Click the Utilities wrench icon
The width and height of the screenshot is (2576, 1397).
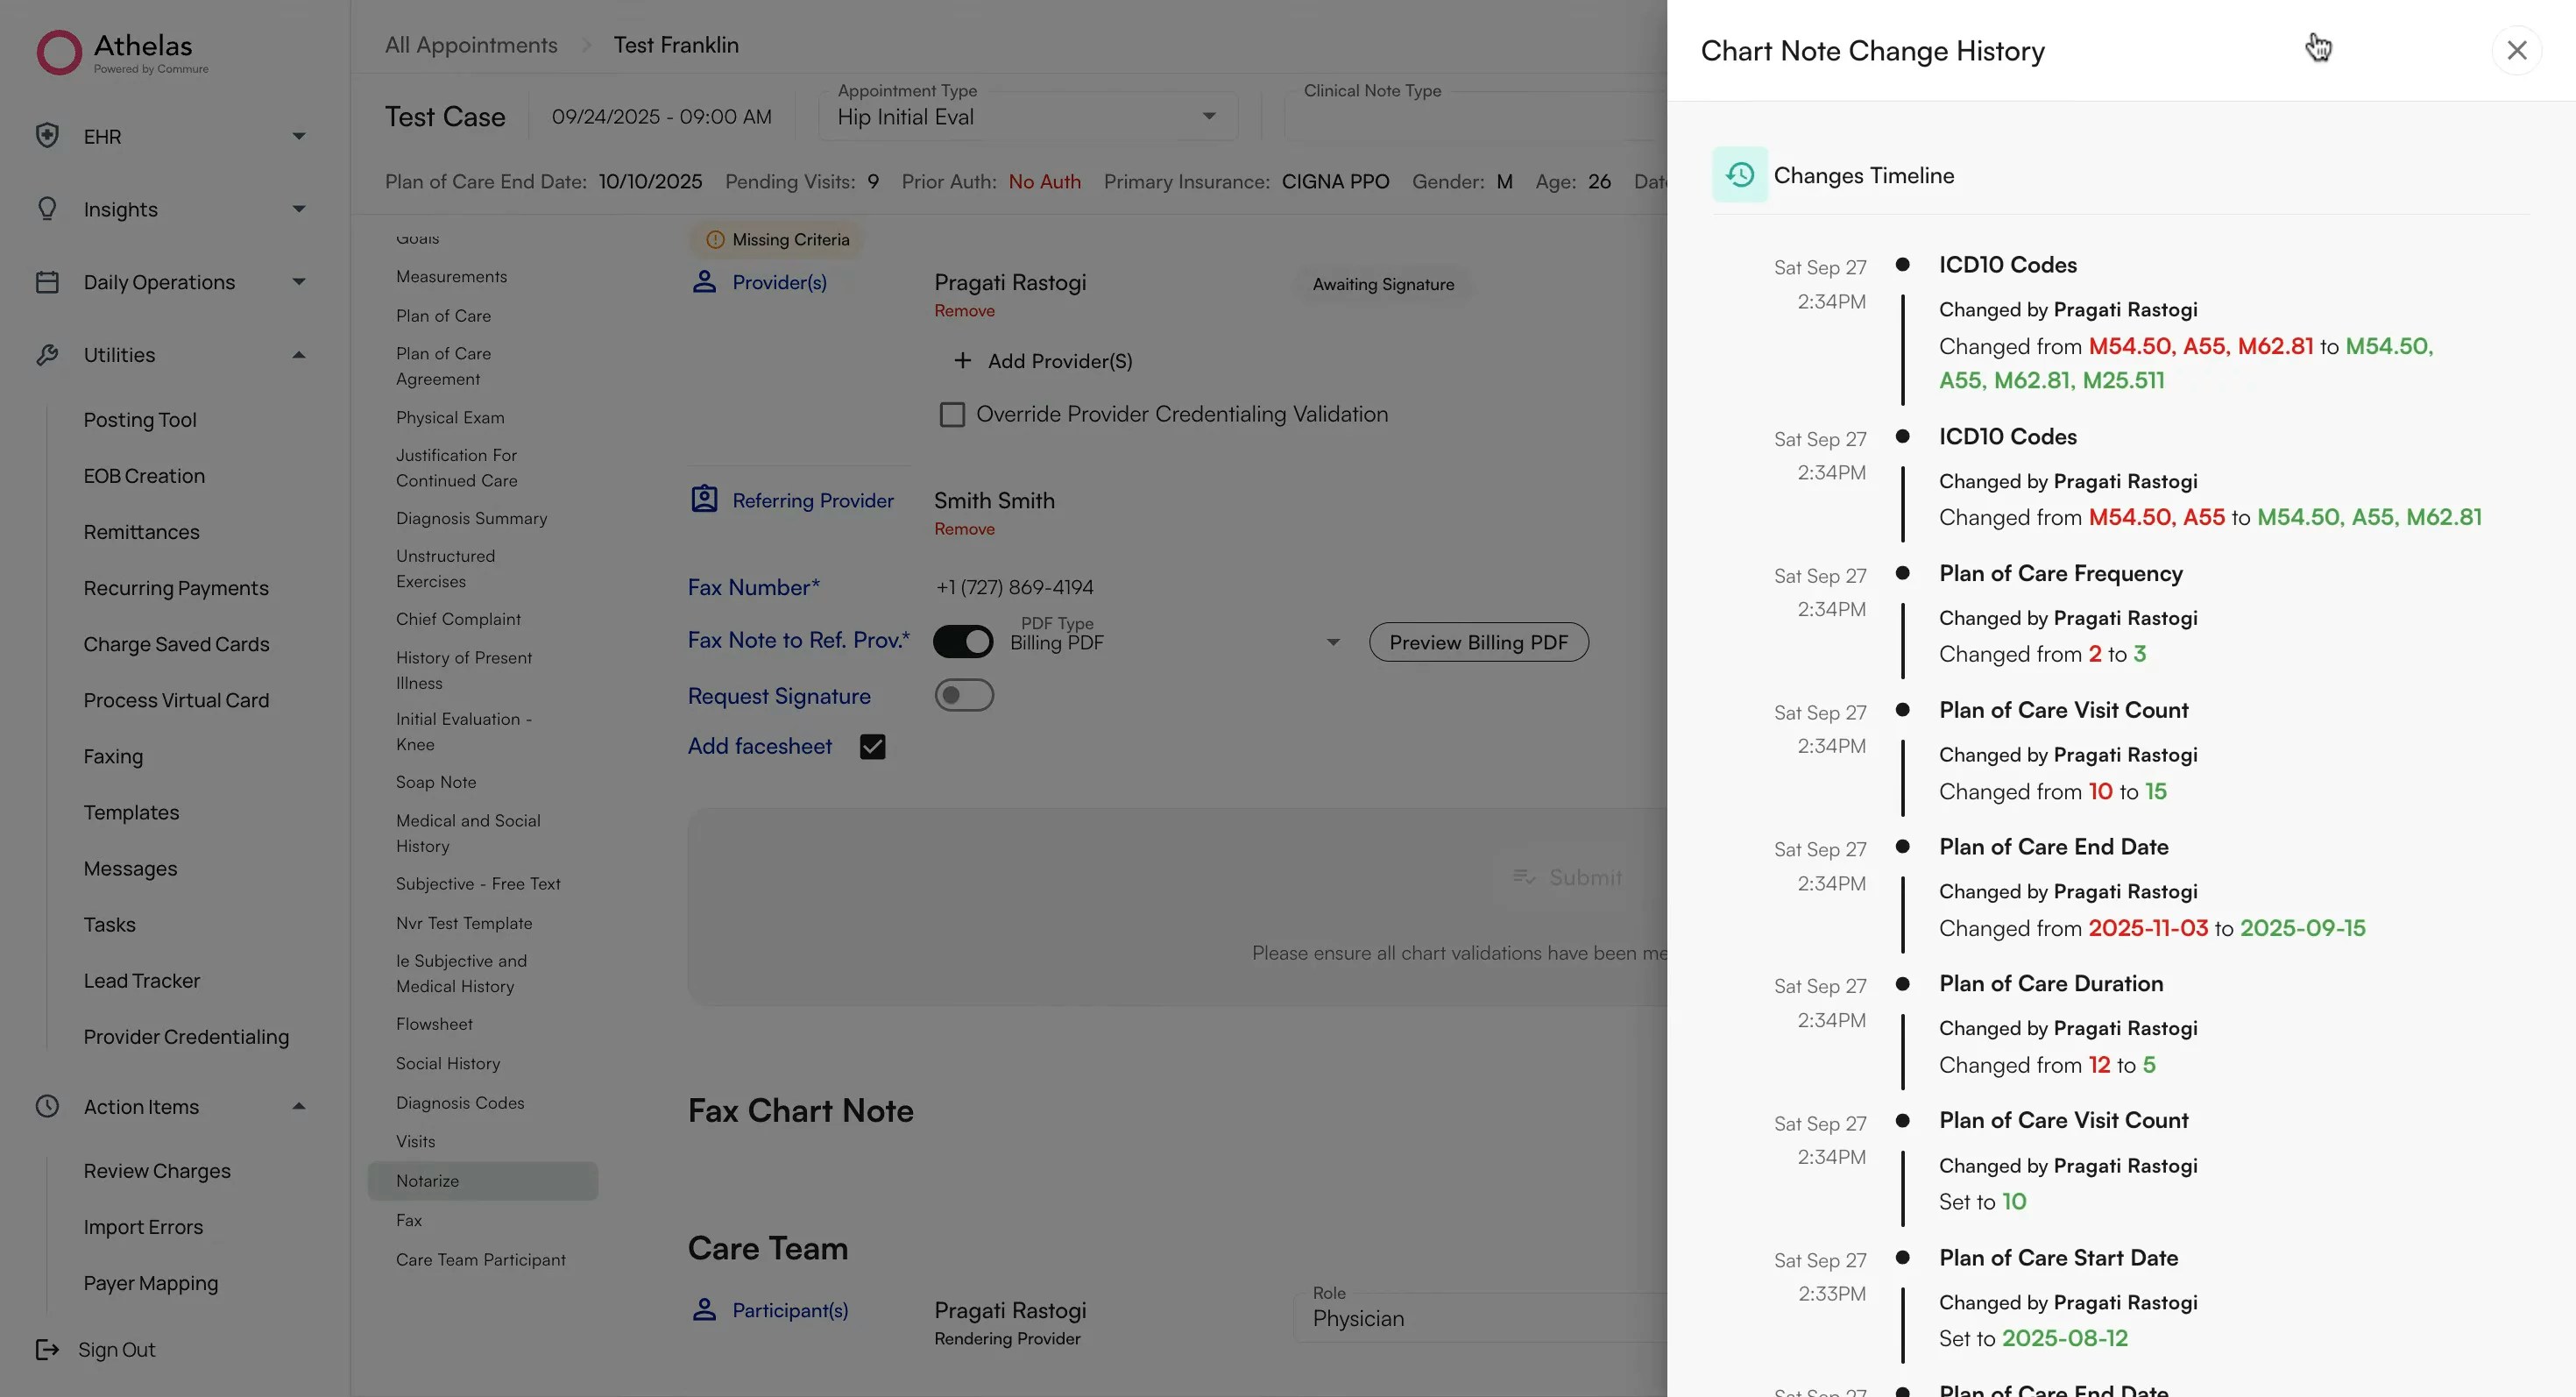[47, 355]
